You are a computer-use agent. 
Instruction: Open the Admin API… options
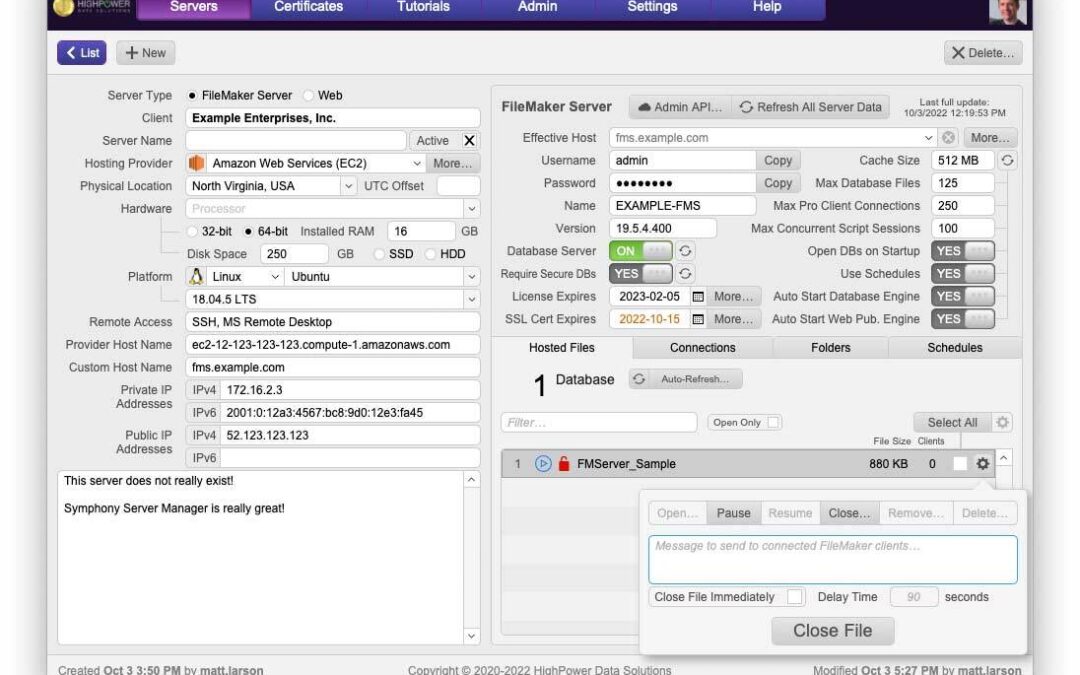(x=680, y=107)
